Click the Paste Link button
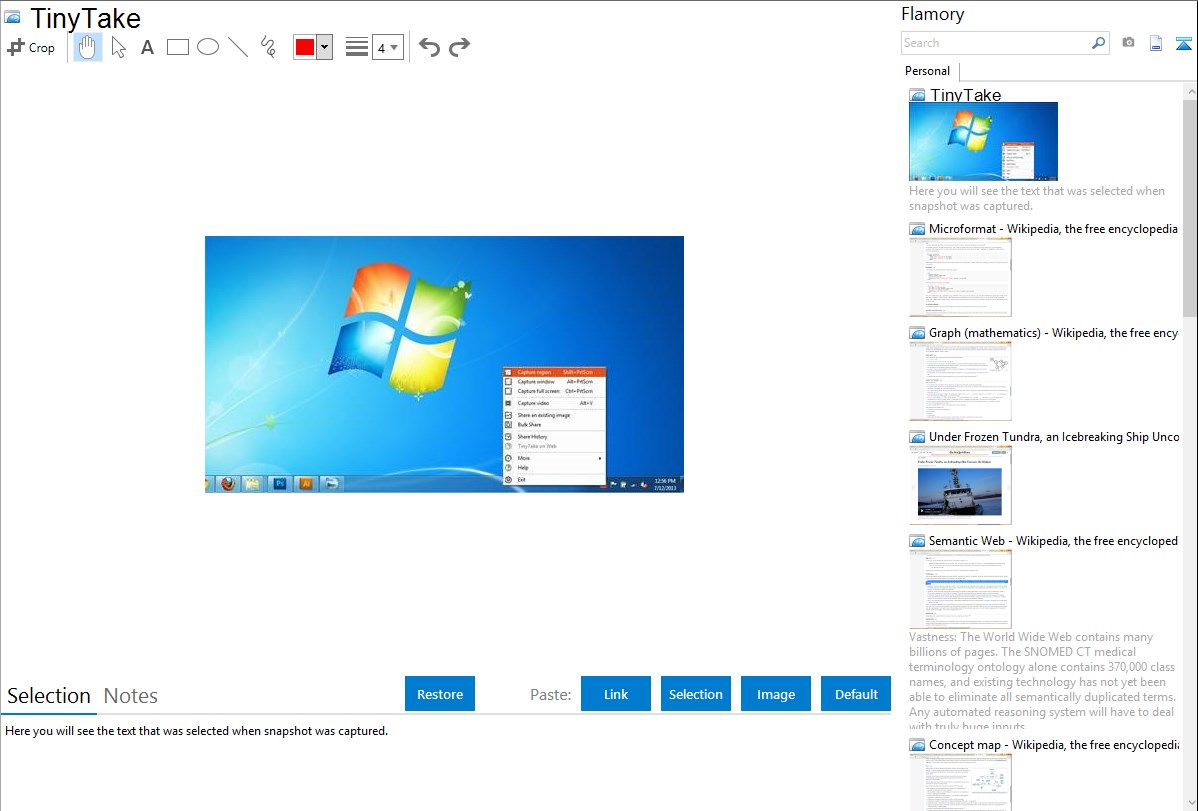 coord(616,694)
